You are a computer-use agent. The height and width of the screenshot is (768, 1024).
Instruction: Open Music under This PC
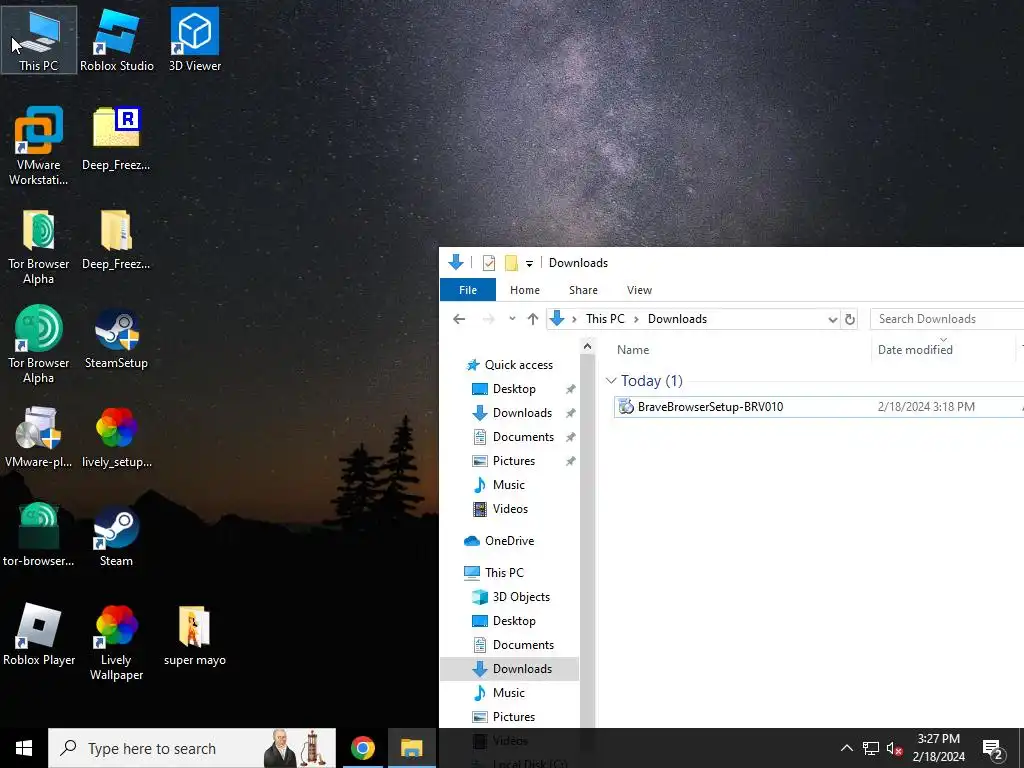pyautogui.click(x=509, y=693)
